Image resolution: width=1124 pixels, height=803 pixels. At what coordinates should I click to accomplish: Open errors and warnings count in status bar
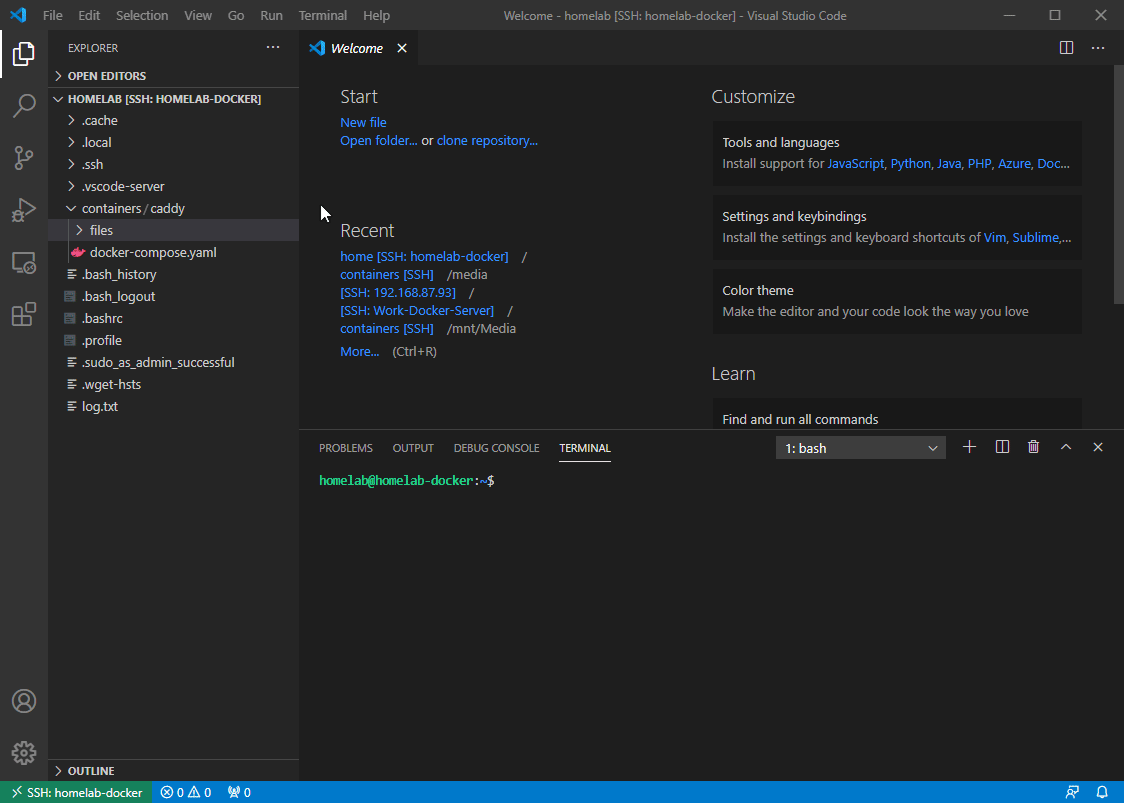point(186,792)
